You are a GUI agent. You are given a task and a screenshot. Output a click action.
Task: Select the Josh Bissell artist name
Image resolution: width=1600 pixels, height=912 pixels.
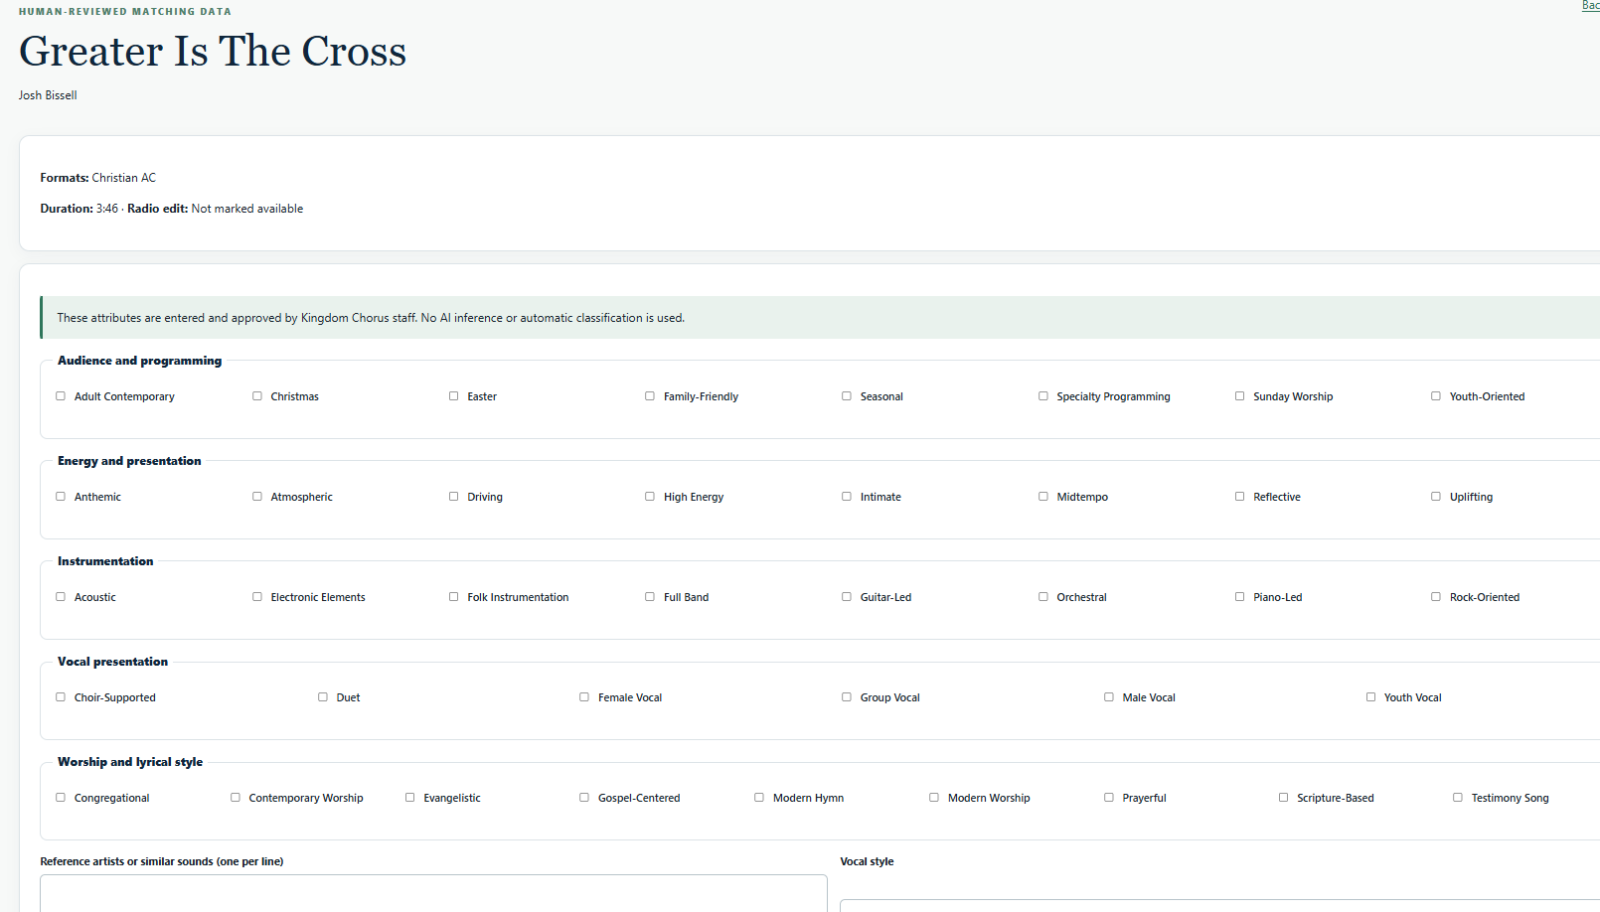(x=48, y=95)
